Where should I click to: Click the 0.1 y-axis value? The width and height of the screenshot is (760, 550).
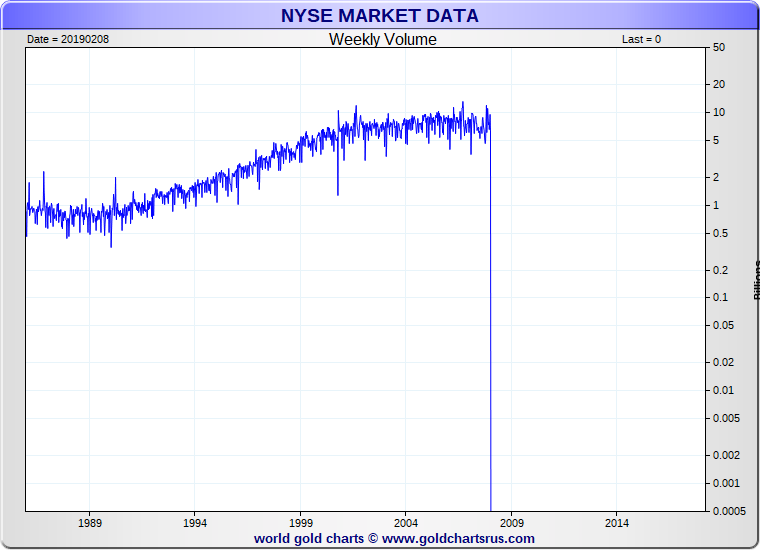(x=721, y=298)
